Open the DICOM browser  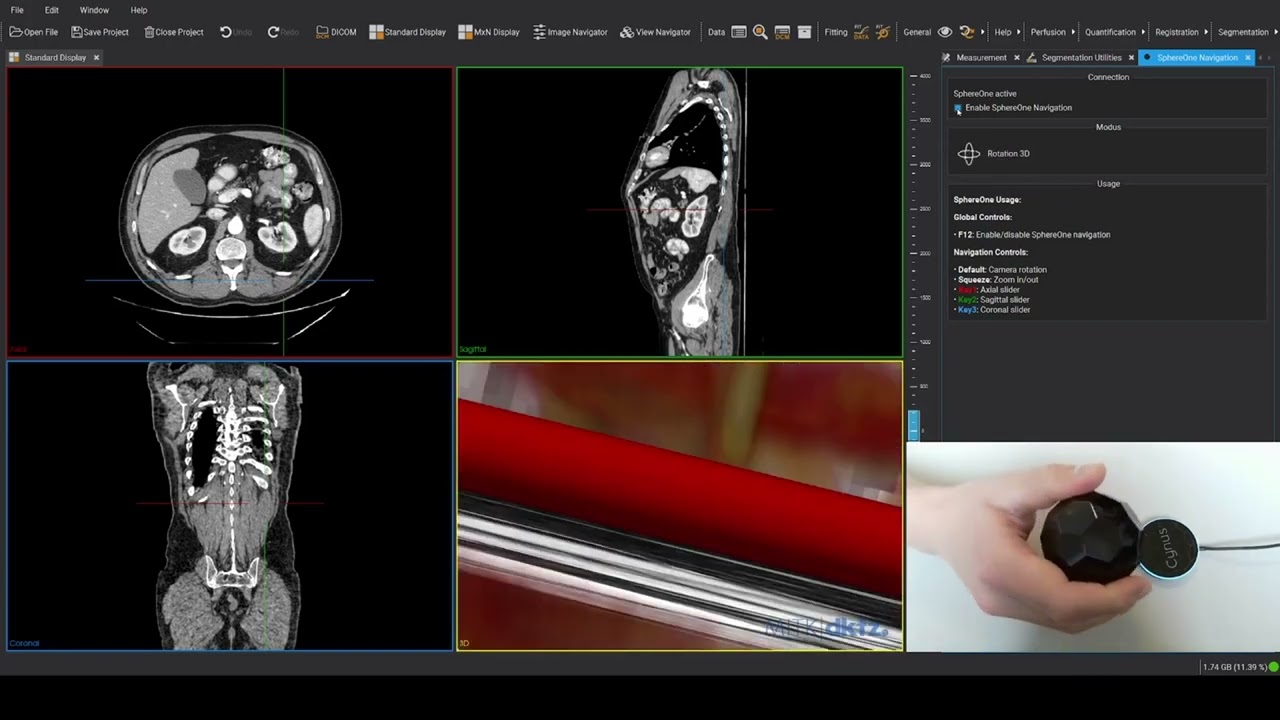tap(336, 32)
